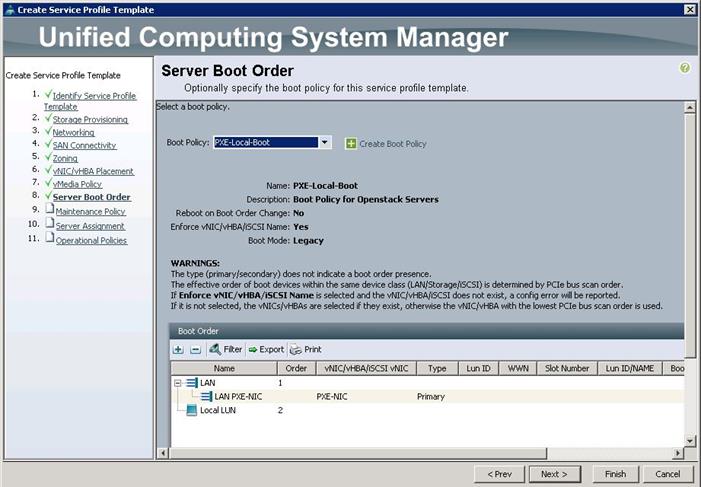Click the Prev button
The width and height of the screenshot is (701, 487).
pyautogui.click(x=499, y=474)
